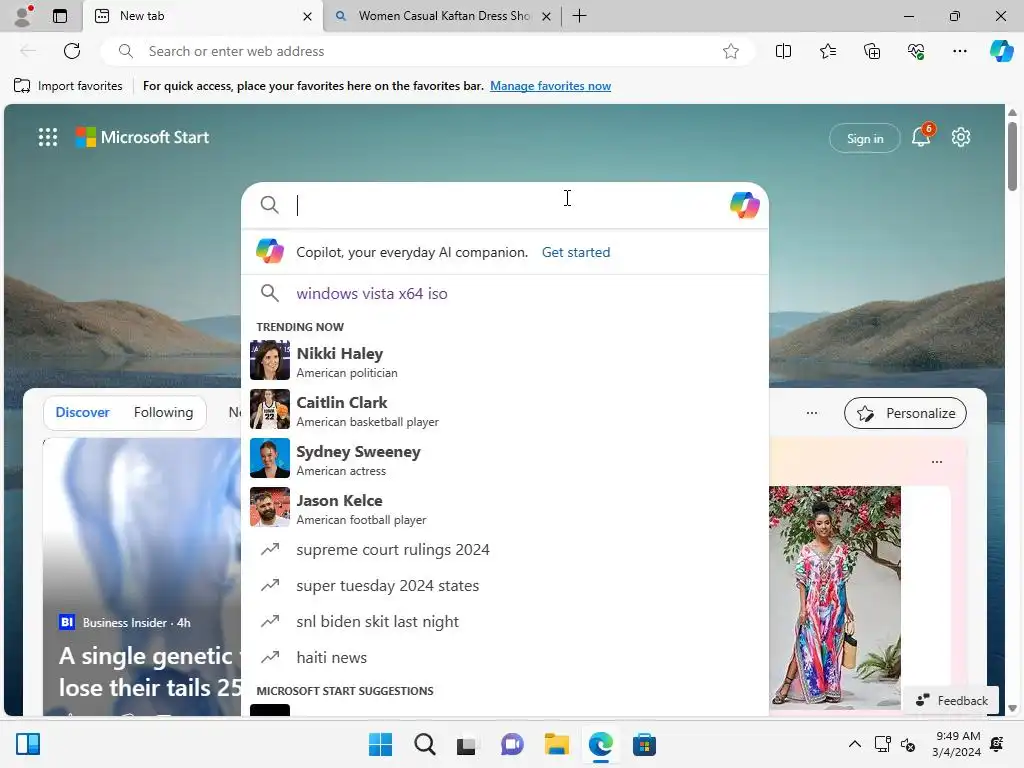This screenshot has width=1024, height=768.
Task: Open taskbar Search
Action: point(424,744)
